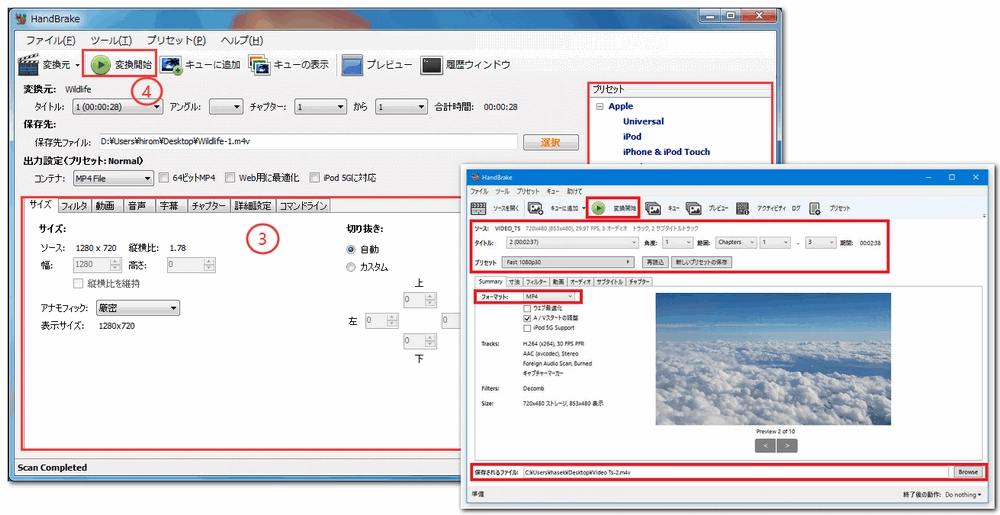Switch to the サブタイトル tab in front window
This screenshot has width=1000, height=515.
pyautogui.click(x=610, y=281)
